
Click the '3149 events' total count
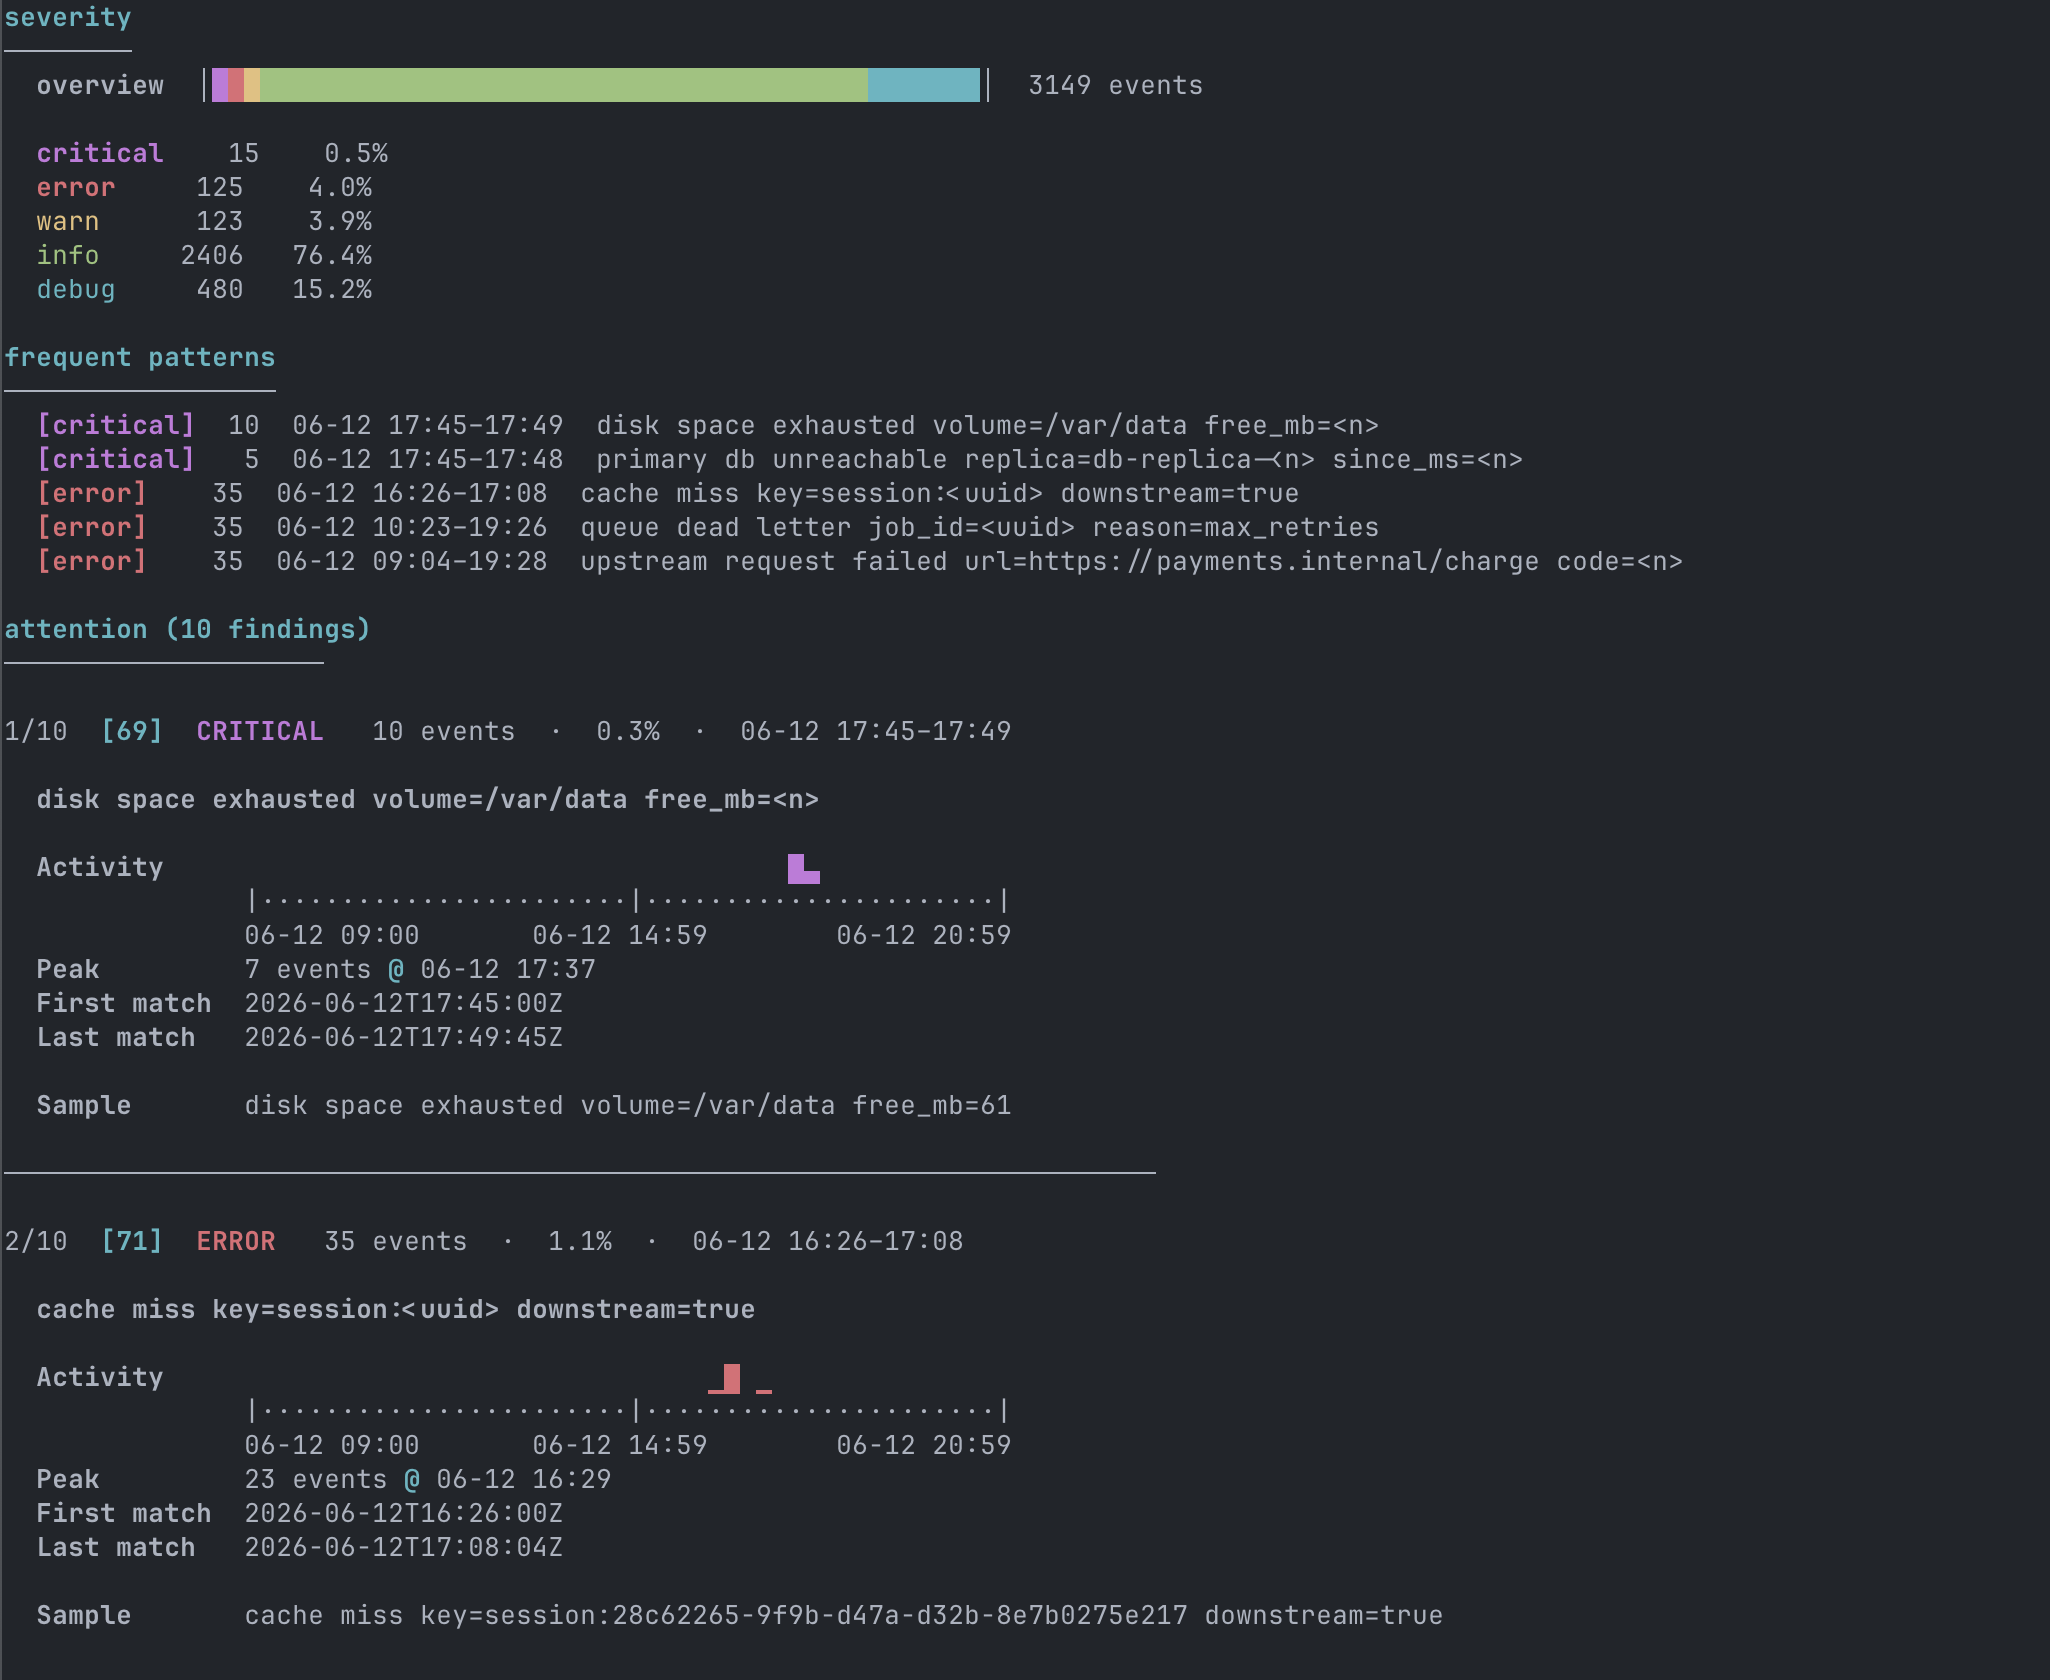[x=1116, y=85]
